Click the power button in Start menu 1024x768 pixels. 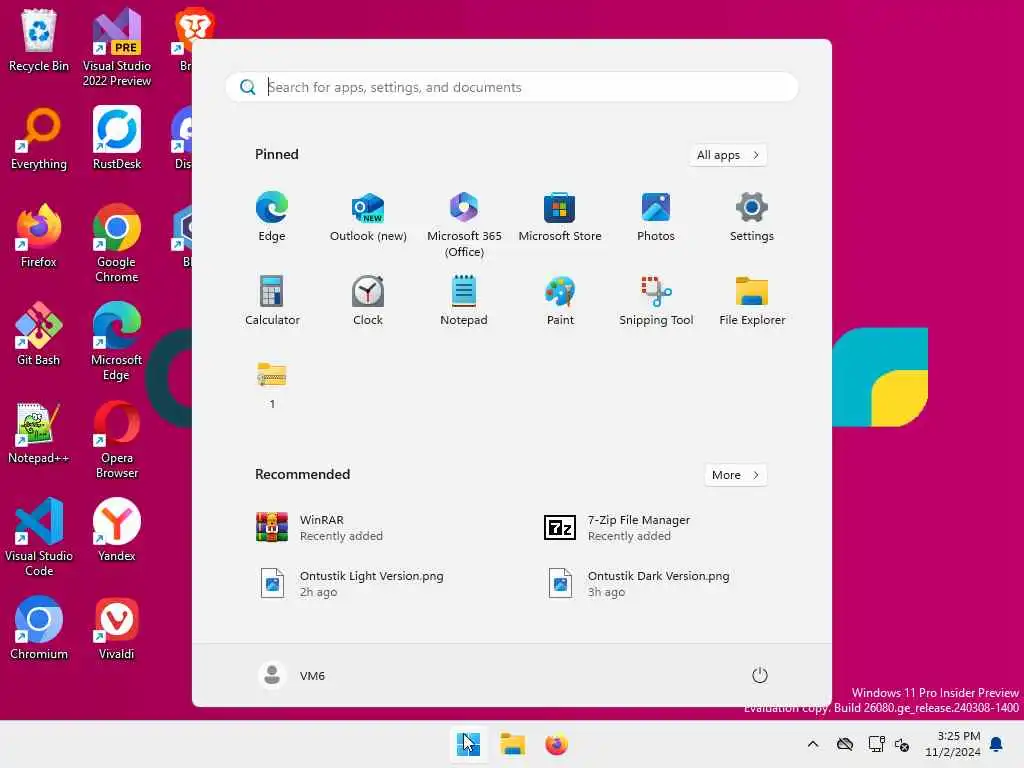[x=760, y=675]
